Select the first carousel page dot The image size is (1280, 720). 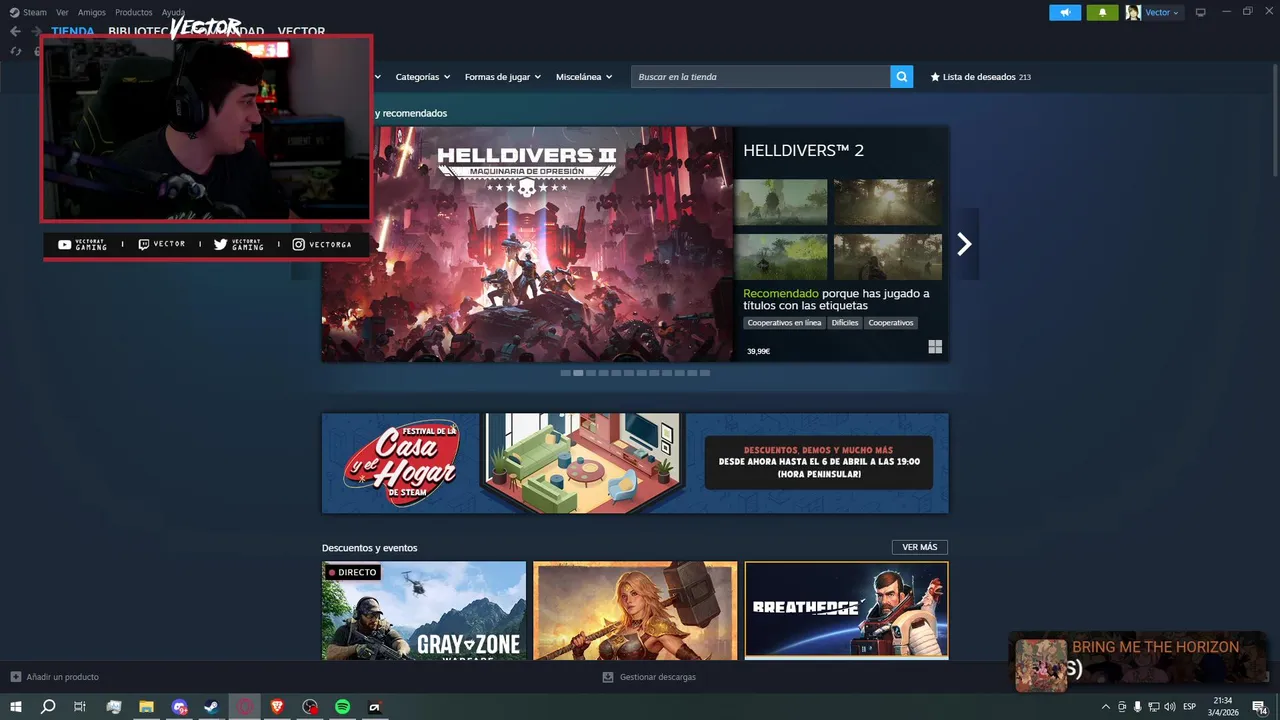pyautogui.click(x=565, y=373)
